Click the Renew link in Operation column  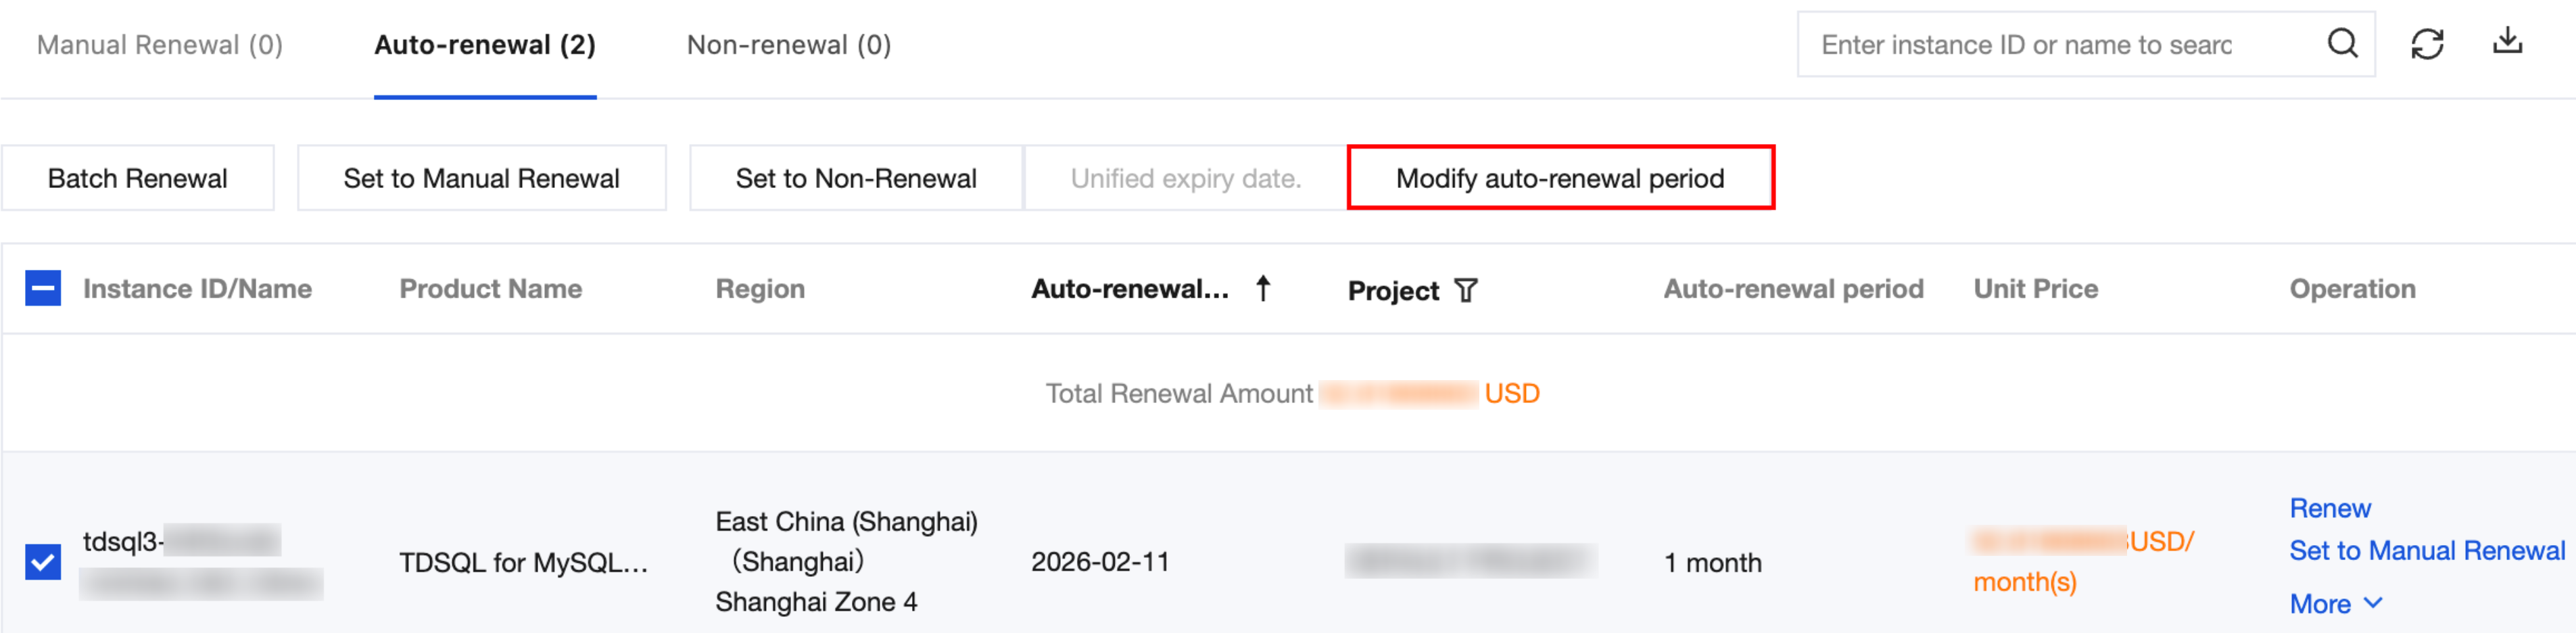(2329, 508)
